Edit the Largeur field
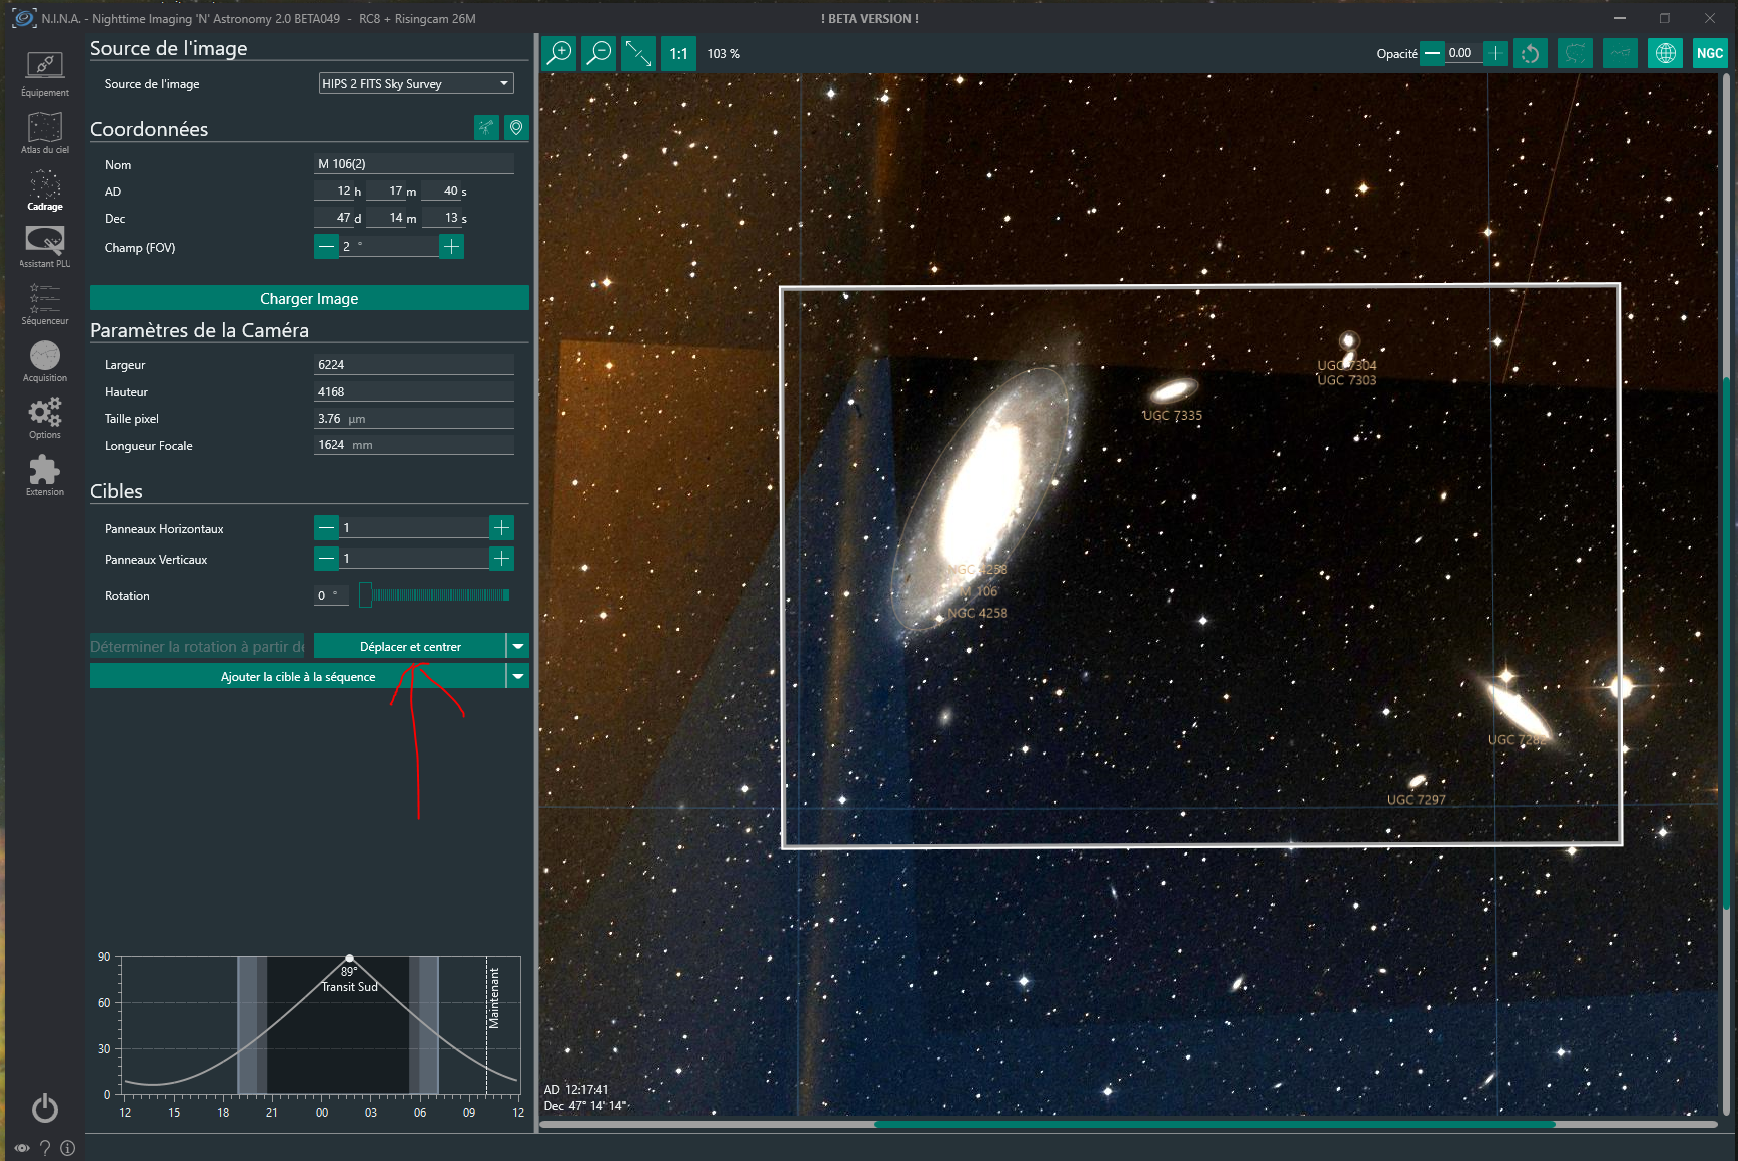 (x=414, y=364)
